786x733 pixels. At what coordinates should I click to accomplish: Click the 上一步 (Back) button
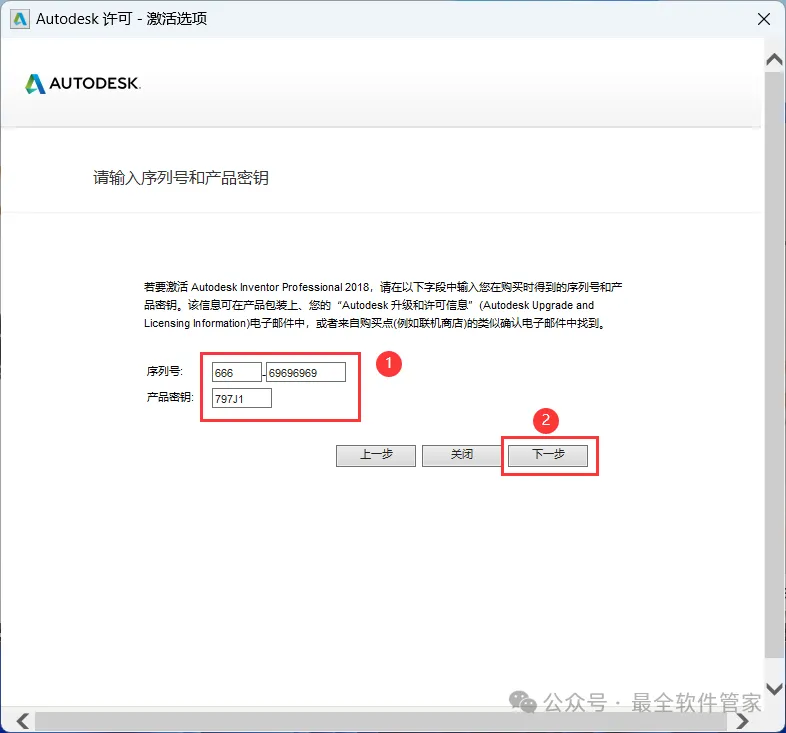376,455
